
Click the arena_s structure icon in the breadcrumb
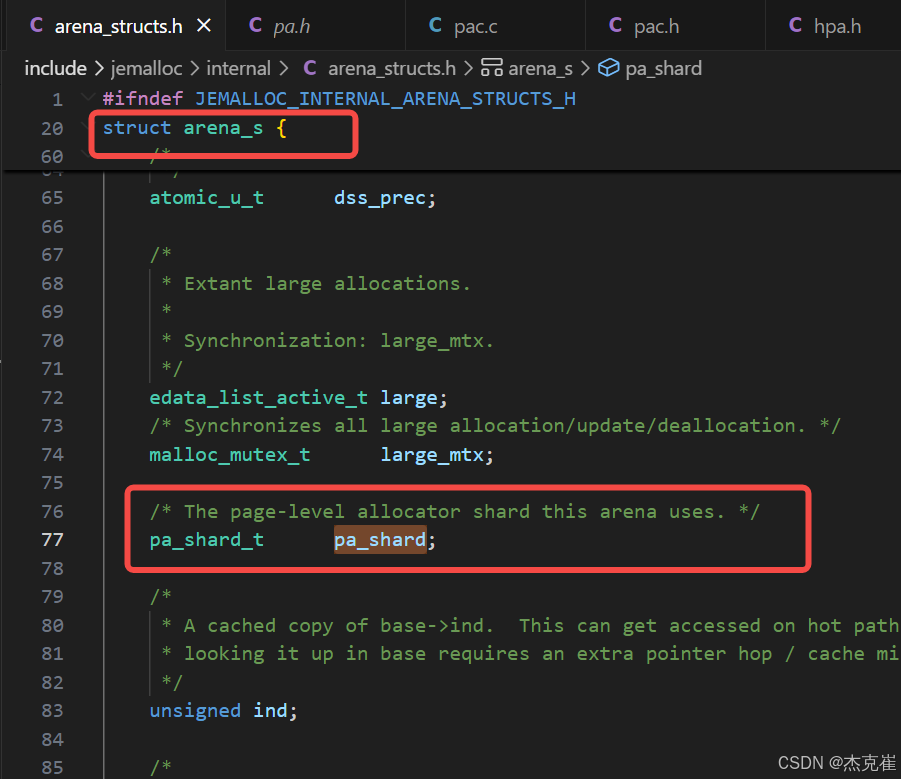(x=491, y=68)
